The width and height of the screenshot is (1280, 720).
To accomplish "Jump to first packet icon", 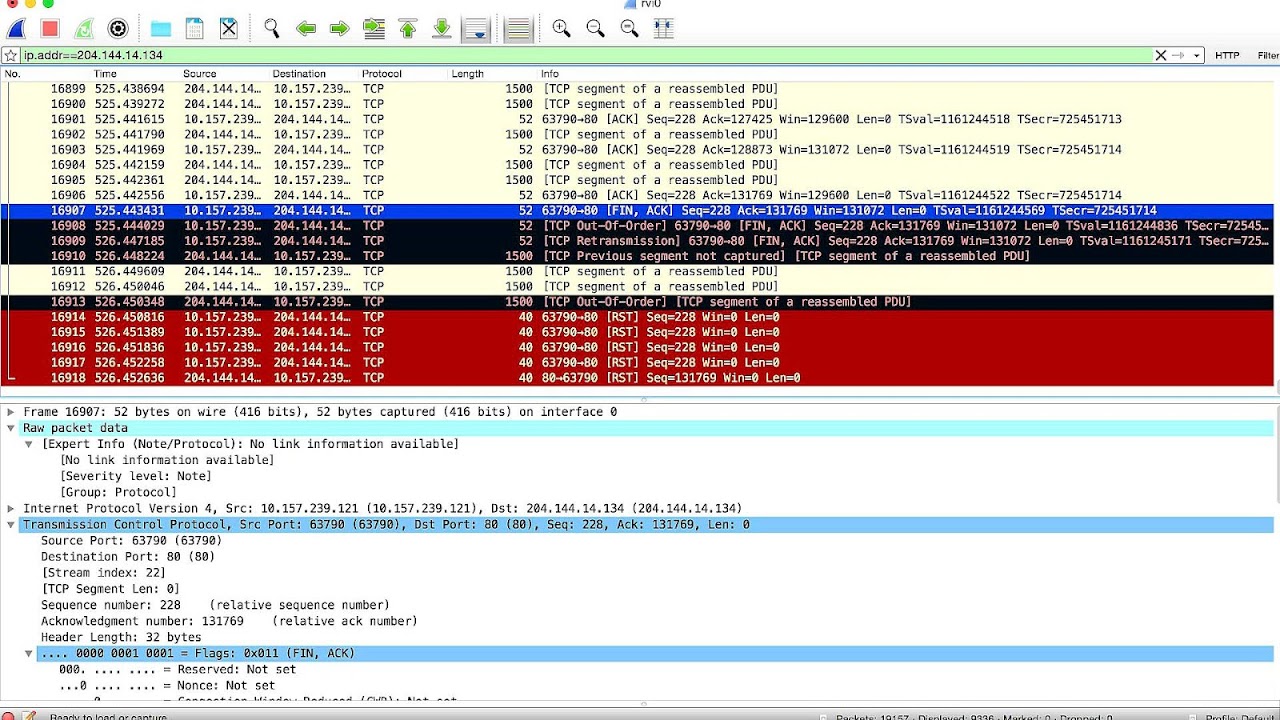I will click(408, 29).
